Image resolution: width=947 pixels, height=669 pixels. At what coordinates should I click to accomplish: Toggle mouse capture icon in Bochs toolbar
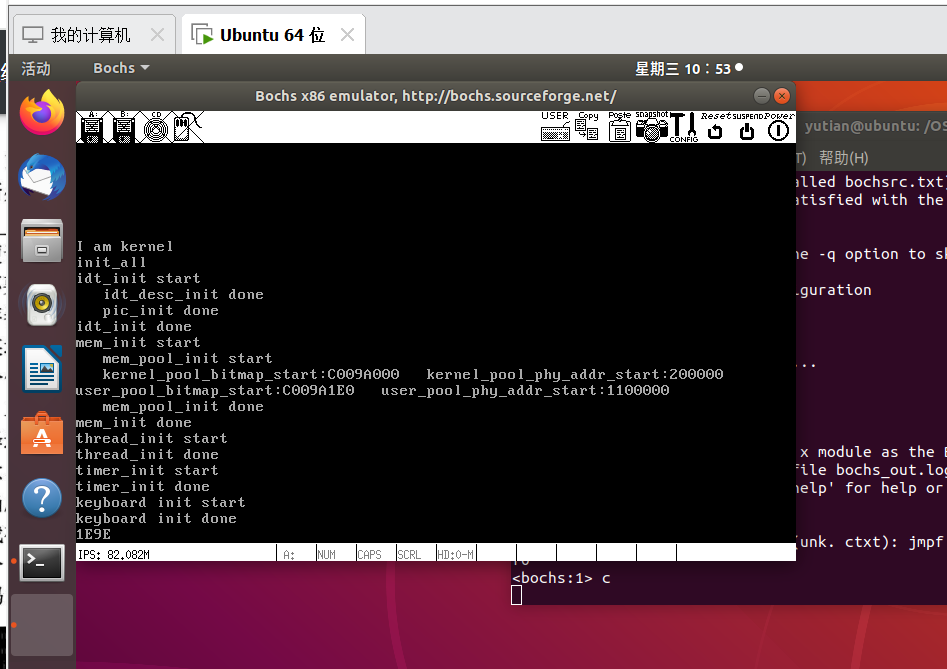click(186, 127)
